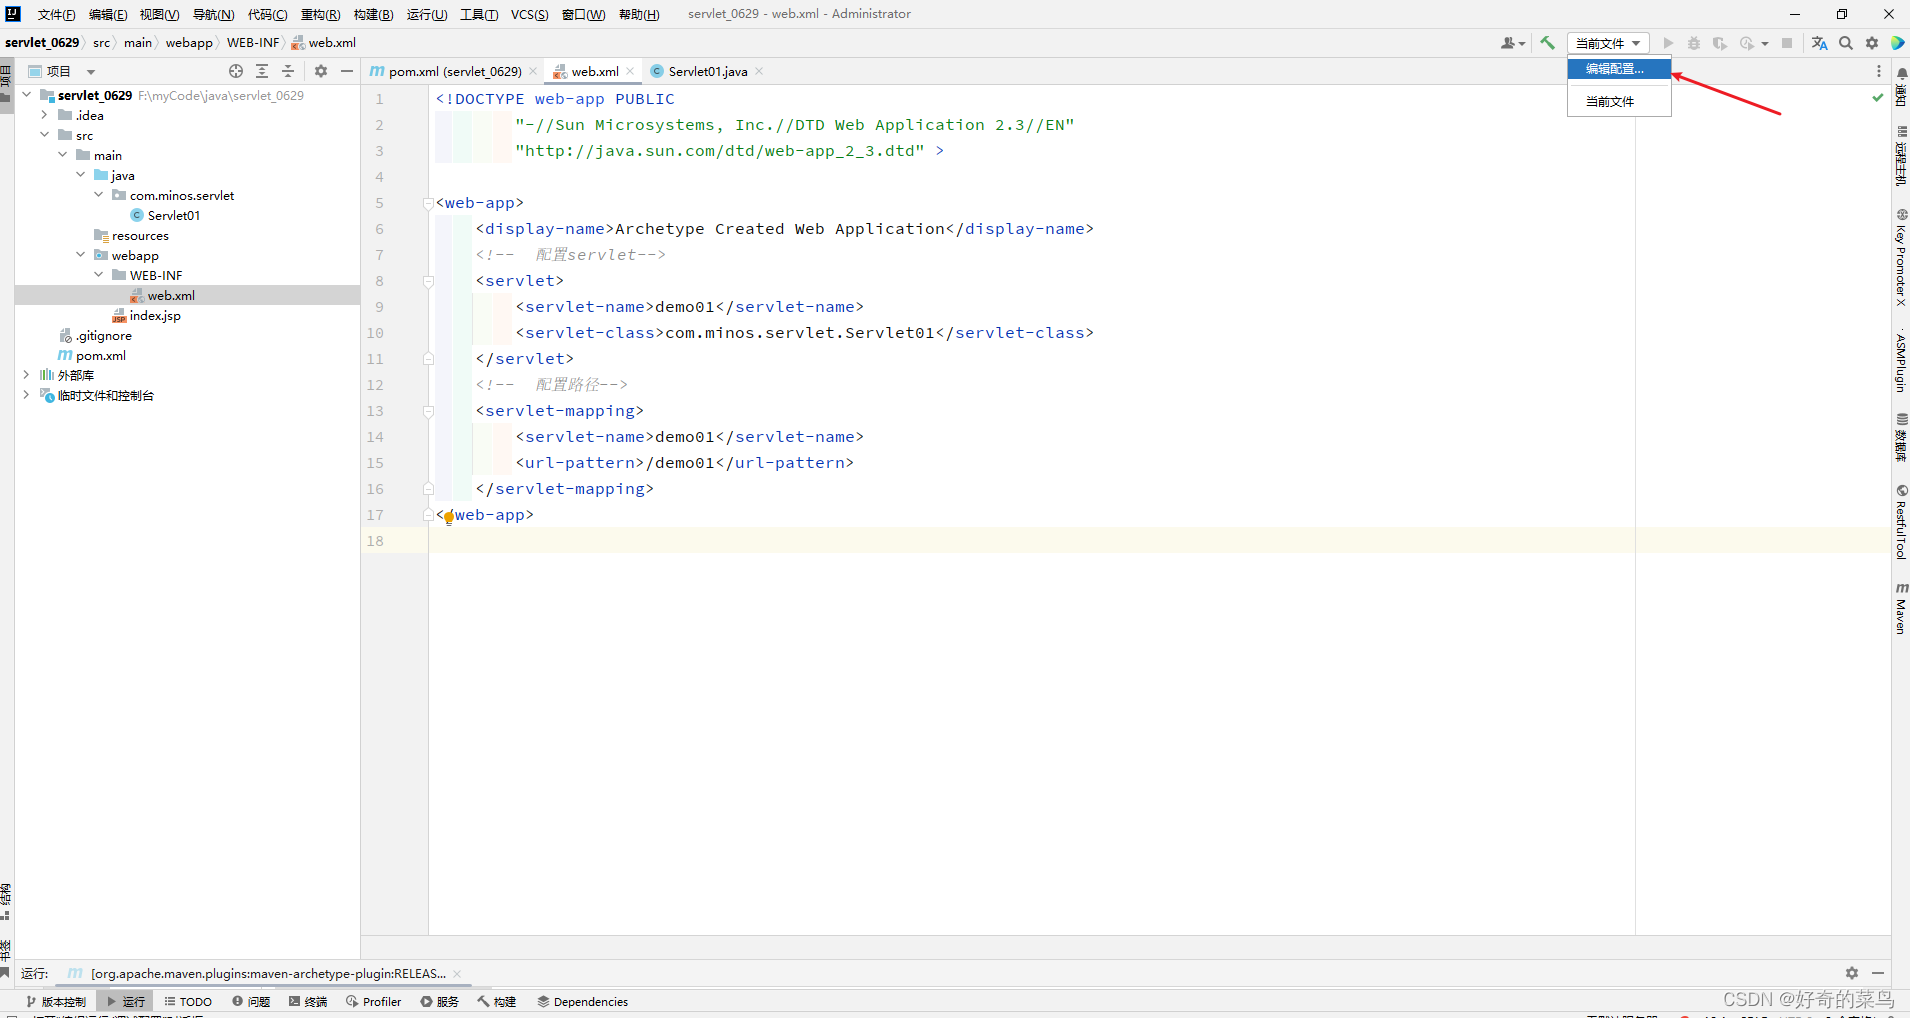The height and width of the screenshot is (1018, 1910).
Task: Collapse the webapp folder node
Action: pyautogui.click(x=81, y=255)
